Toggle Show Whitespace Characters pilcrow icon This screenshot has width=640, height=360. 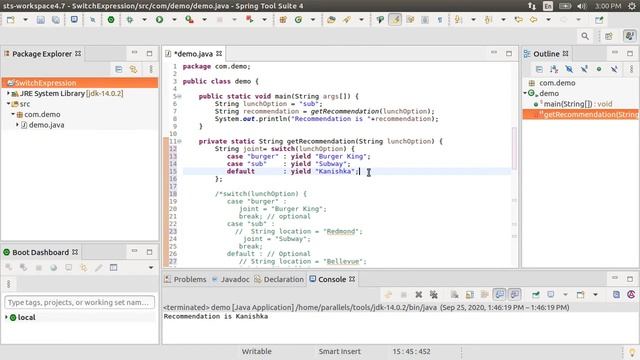[440, 20]
